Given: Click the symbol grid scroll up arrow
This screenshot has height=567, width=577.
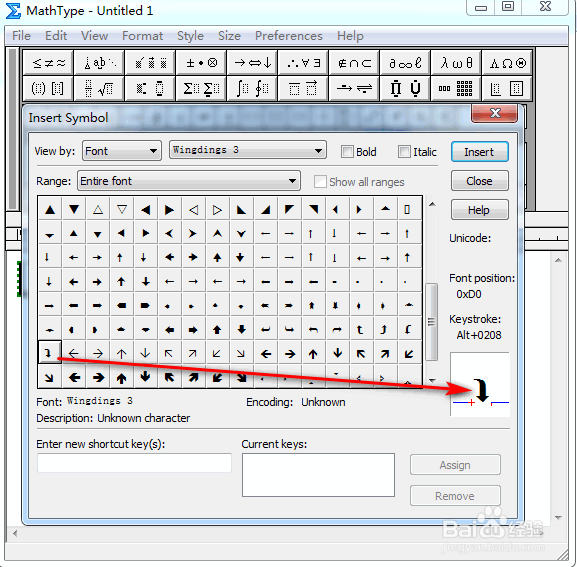Looking at the screenshot, I should 432,204.
